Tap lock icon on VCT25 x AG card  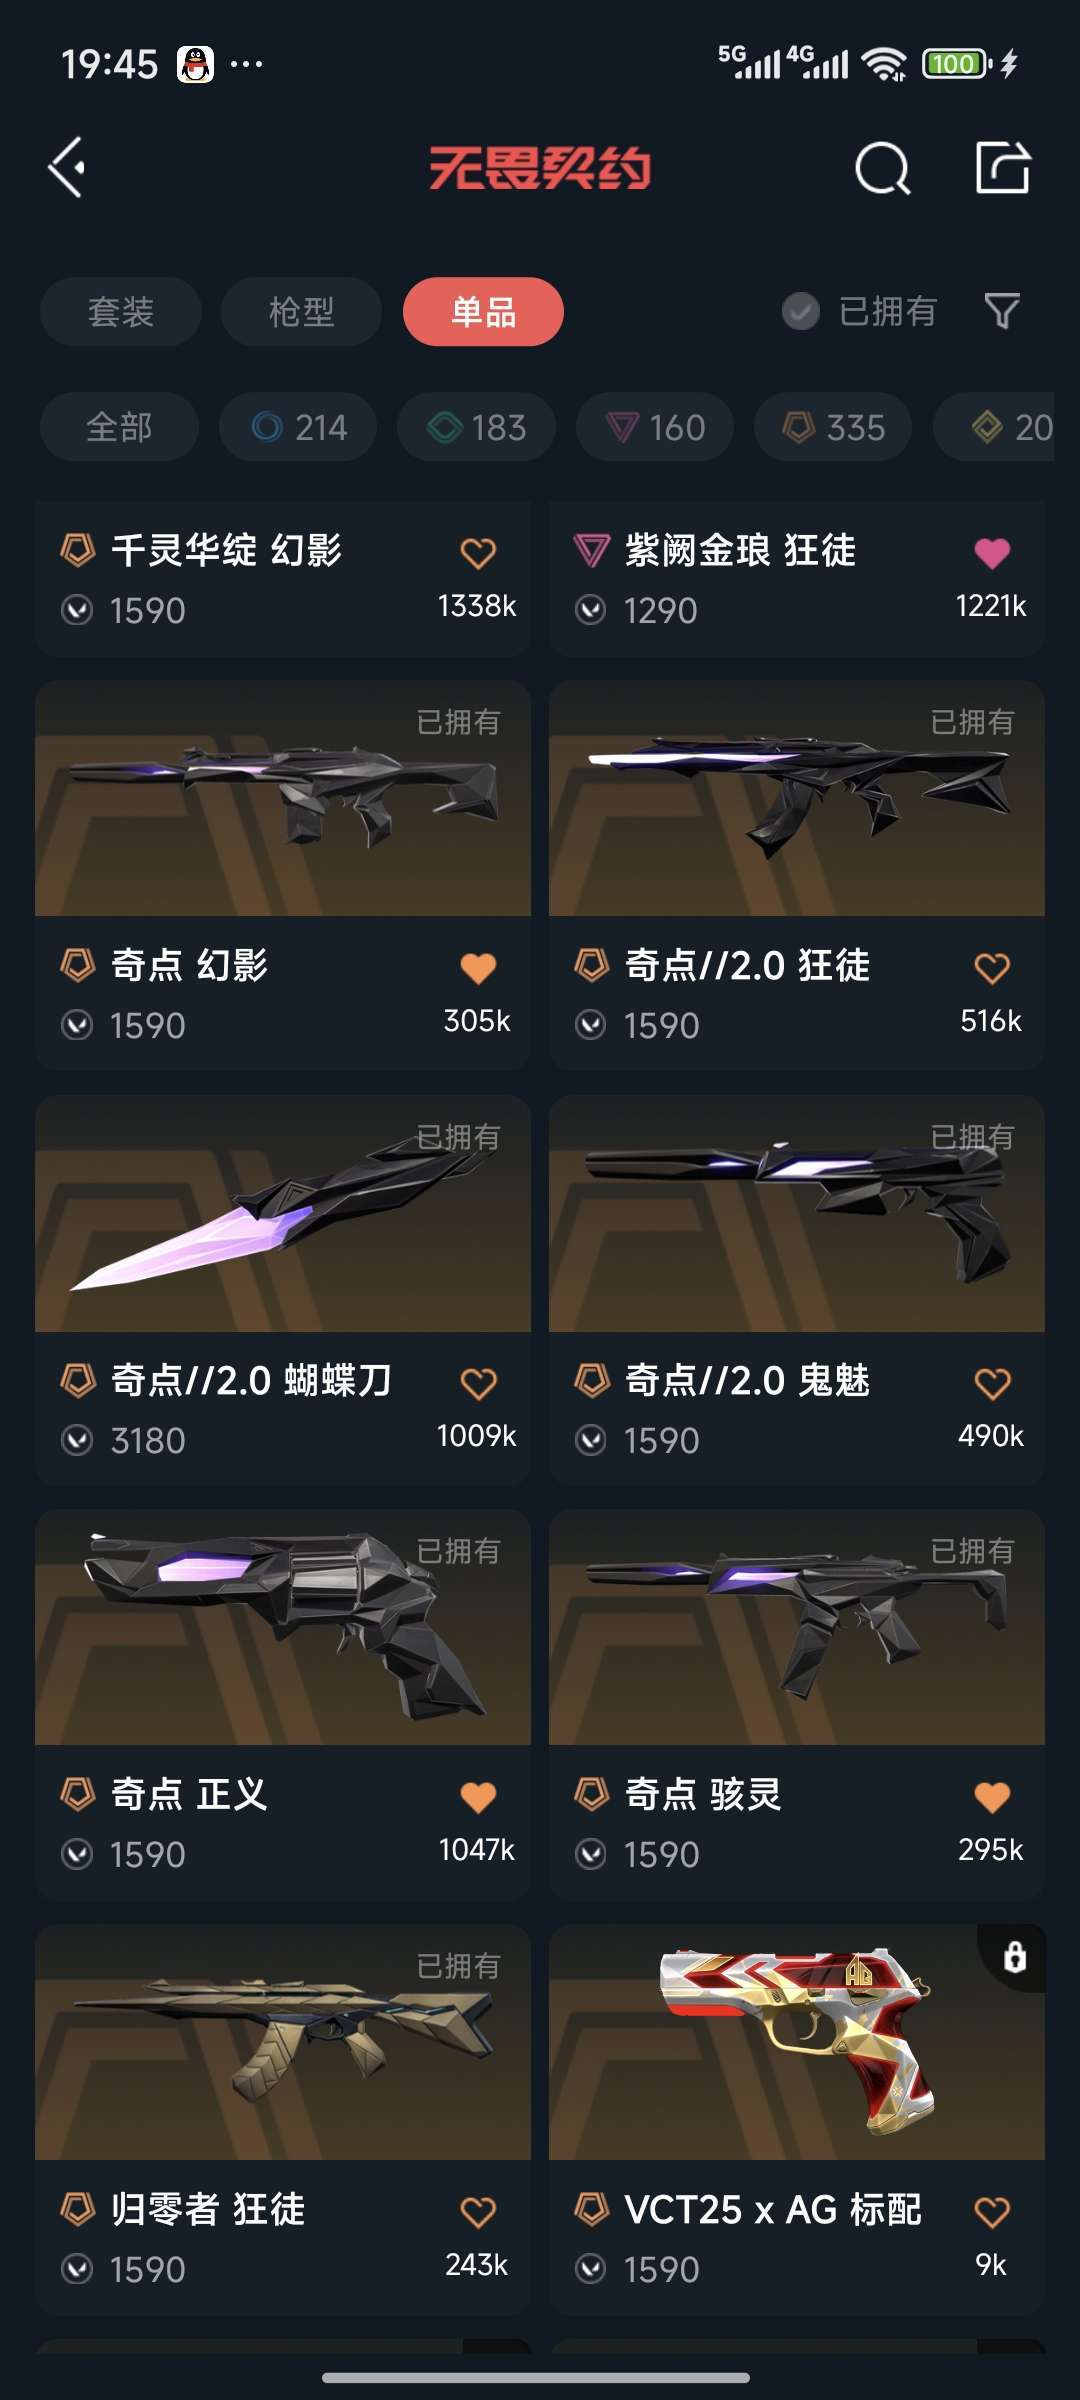tap(1014, 1956)
